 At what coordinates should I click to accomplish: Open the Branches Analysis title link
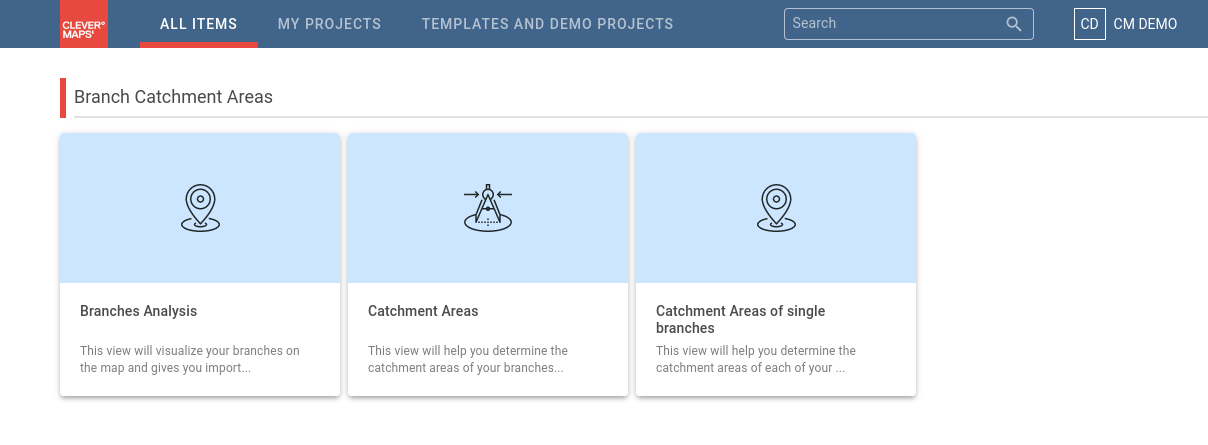point(139,311)
